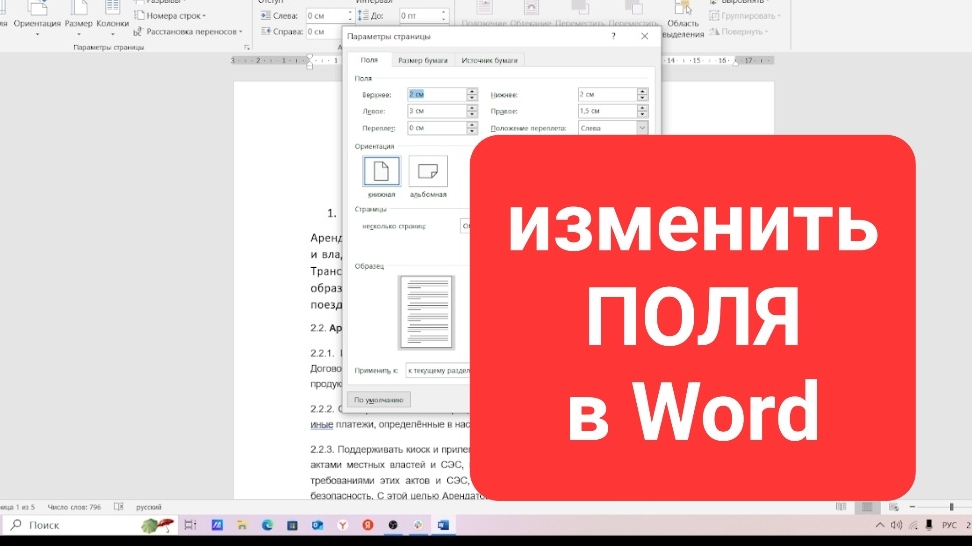The image size is (972, 546).
Task: Click the Параметры страницы dialog launcher arrow
Action: pos(247,47)
